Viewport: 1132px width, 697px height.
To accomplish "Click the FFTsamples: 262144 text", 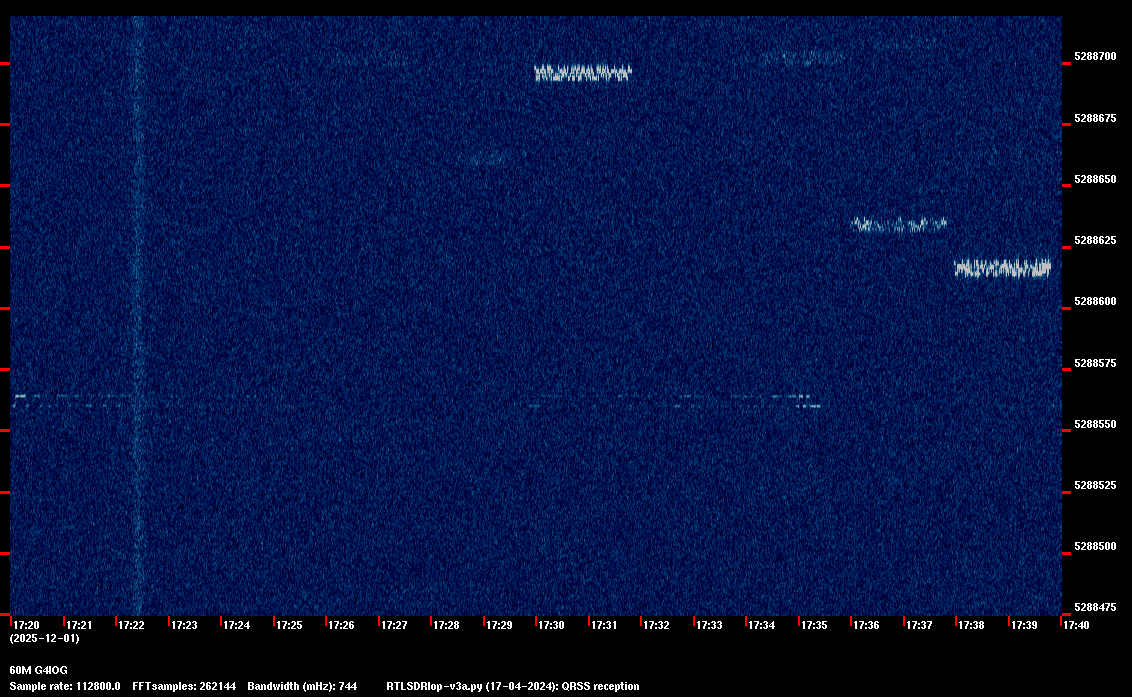I will (184, 686).
